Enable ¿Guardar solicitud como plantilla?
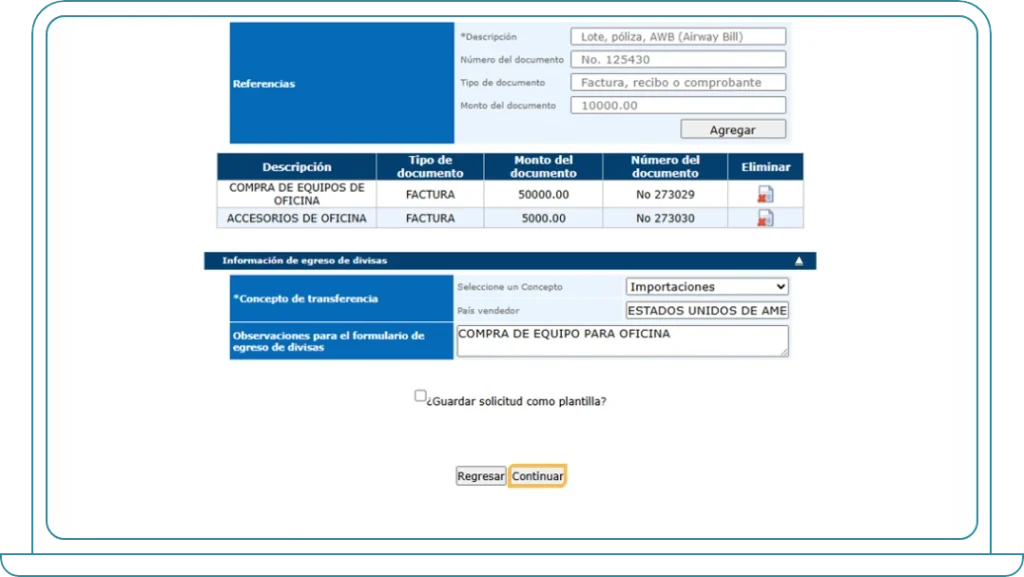 click(420, 395)
